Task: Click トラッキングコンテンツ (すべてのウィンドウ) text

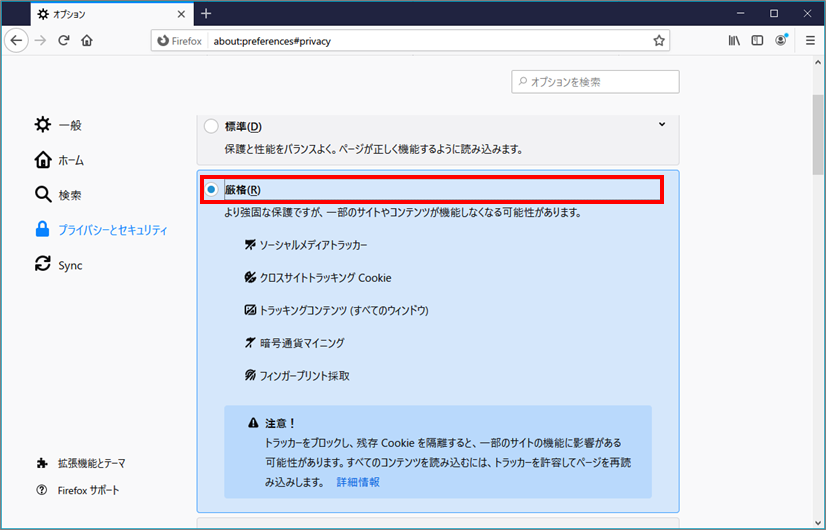Action: click(344, 311)
